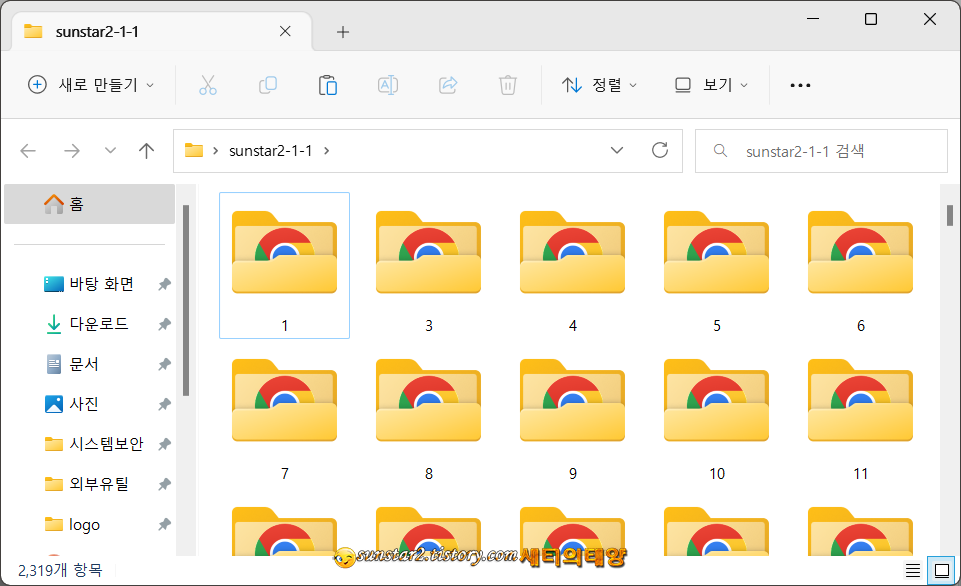Open the See more ellipsis menu
The image size is (961, 586).
coord(799,85)
